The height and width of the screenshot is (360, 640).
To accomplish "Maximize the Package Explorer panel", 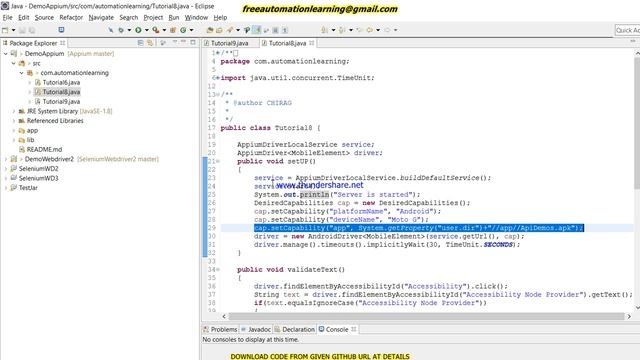I will (193, 42).
